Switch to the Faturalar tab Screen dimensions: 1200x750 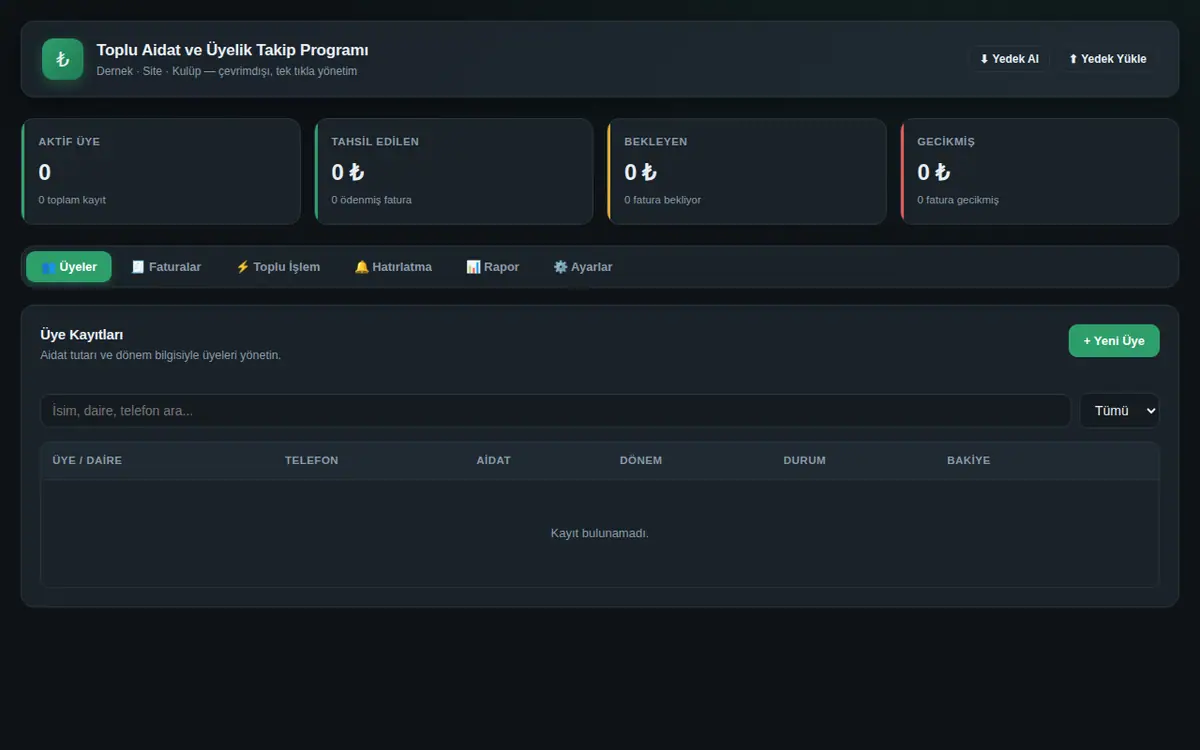click(x=166, y=267)
